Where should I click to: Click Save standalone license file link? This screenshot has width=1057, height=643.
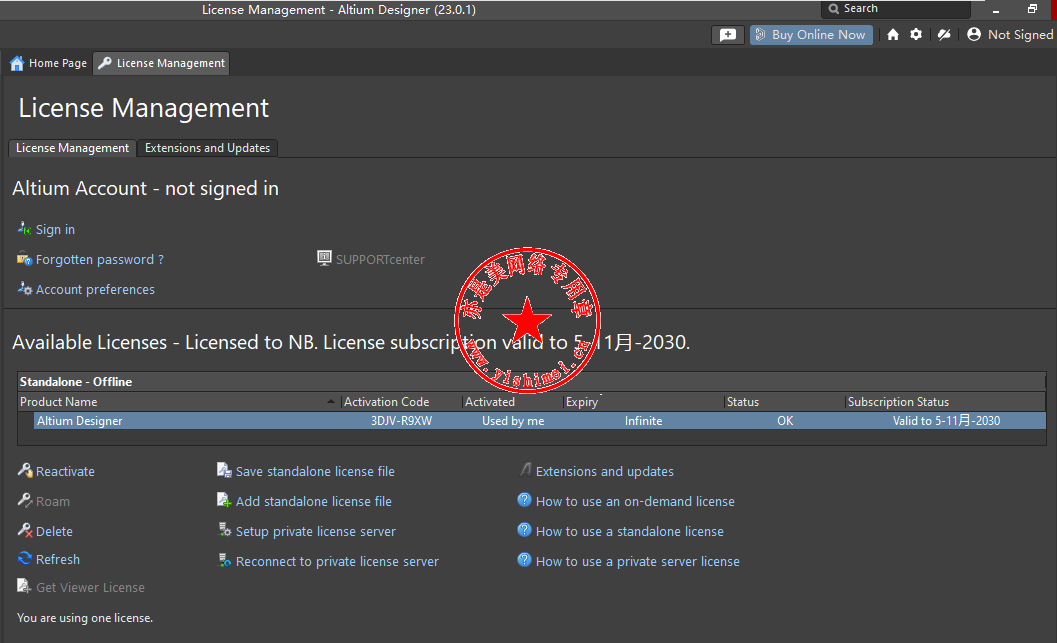click(x=315, y=472)
